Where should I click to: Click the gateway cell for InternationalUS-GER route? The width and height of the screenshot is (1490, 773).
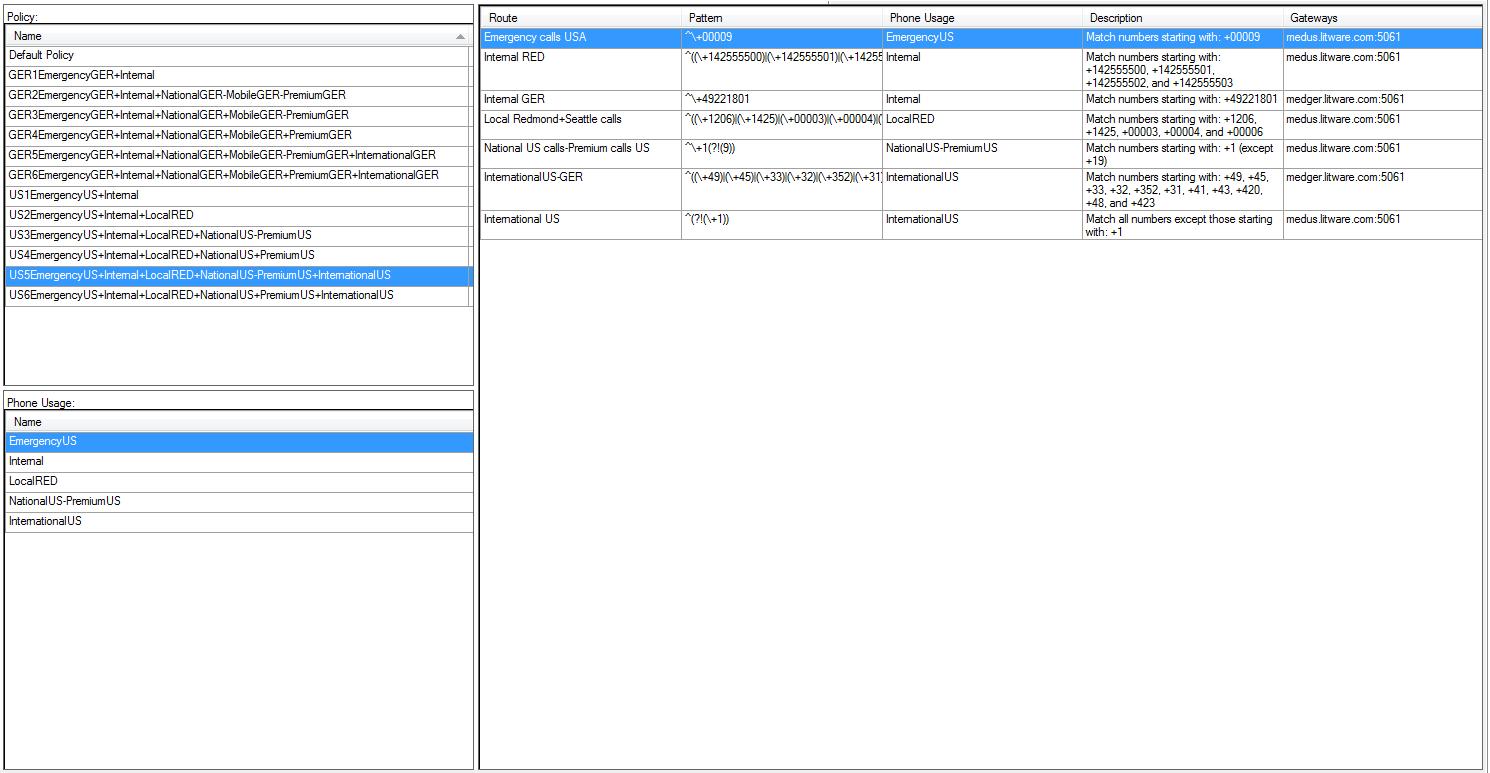(x=1382, y=189)
